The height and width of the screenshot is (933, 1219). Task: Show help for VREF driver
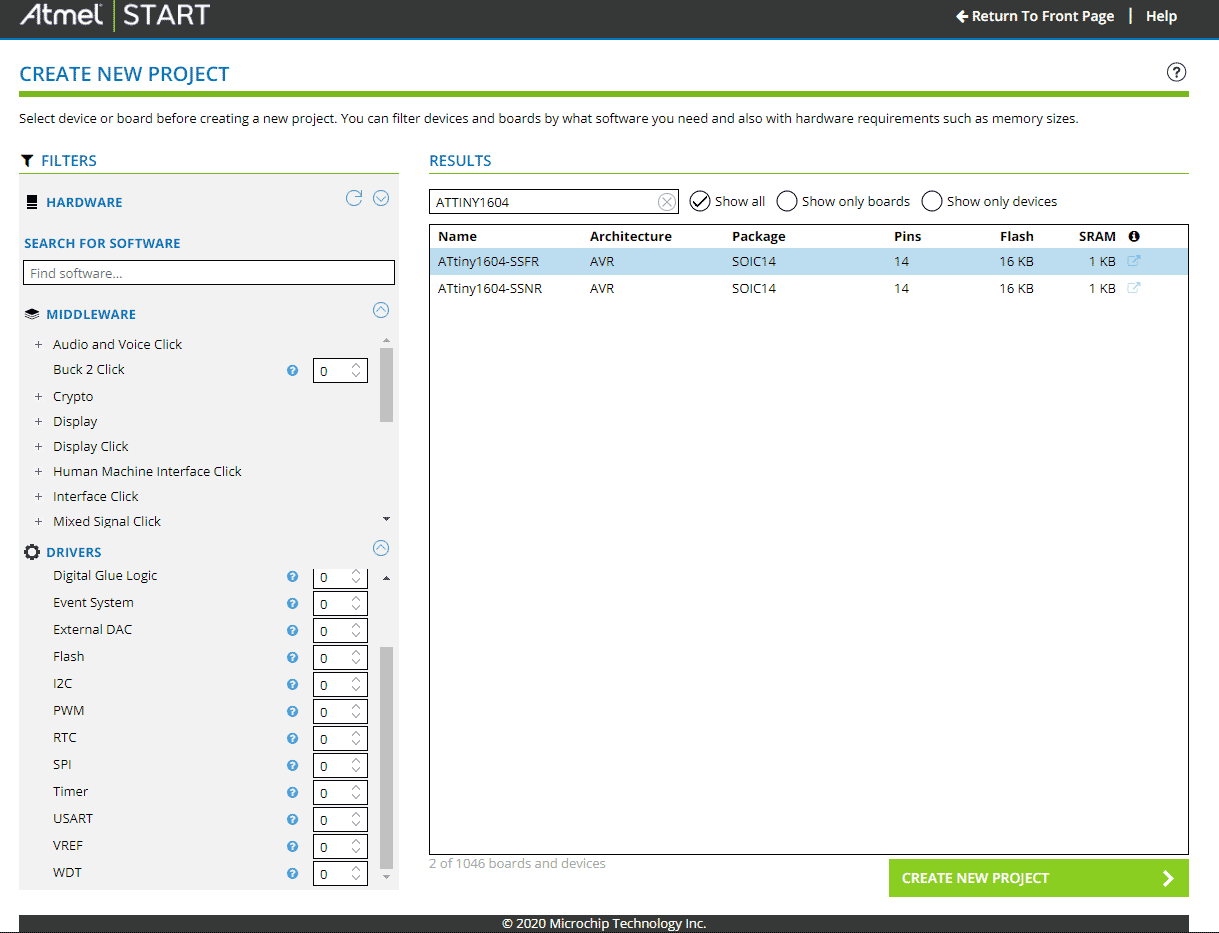293,846
